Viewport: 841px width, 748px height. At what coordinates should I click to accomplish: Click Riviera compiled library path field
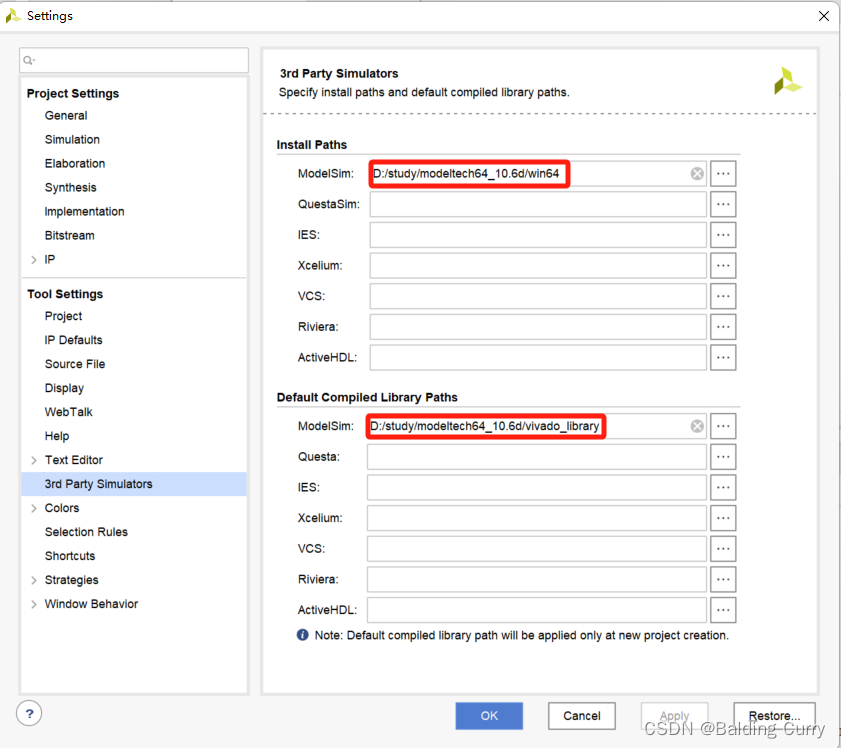[x=537, y=579]
